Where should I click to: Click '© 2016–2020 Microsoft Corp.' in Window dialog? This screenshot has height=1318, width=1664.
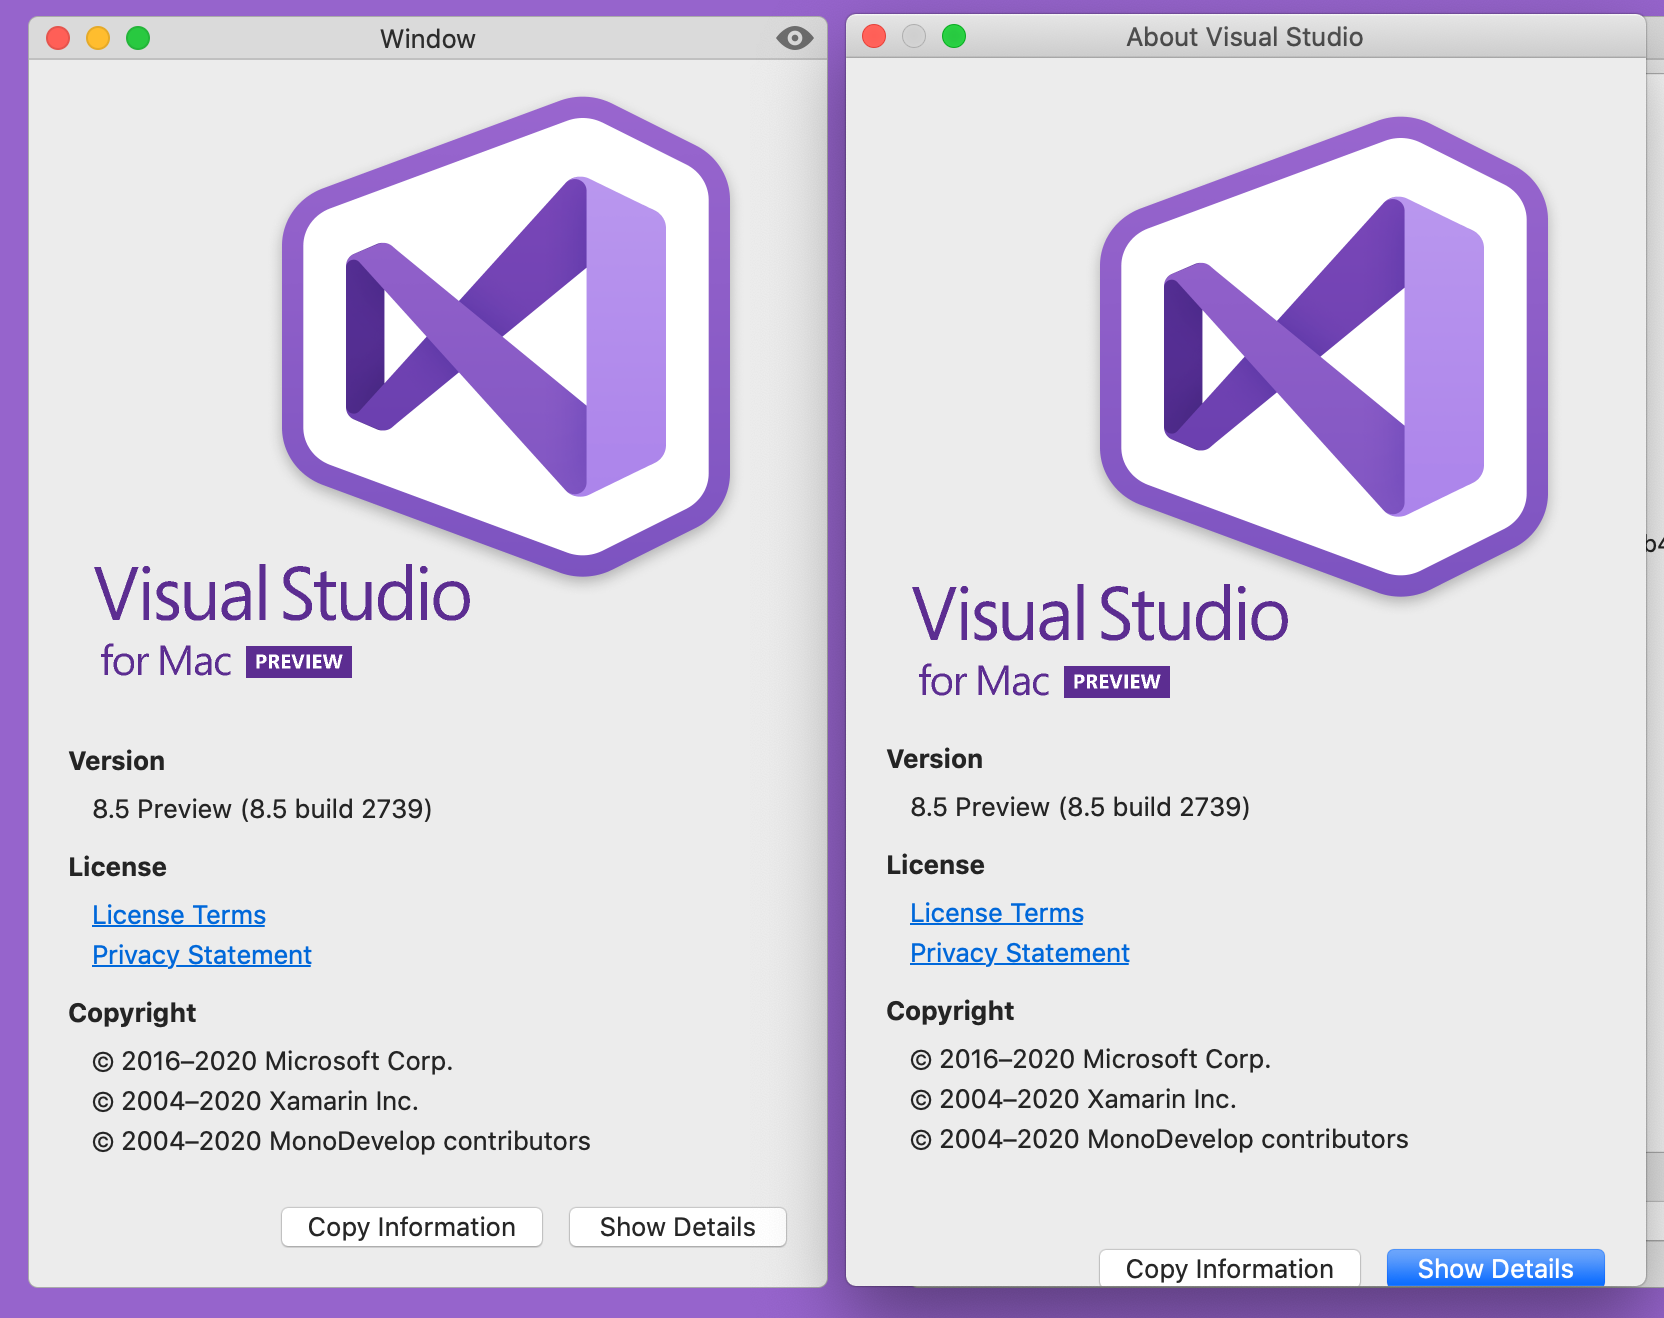[x=272, y=1061]
